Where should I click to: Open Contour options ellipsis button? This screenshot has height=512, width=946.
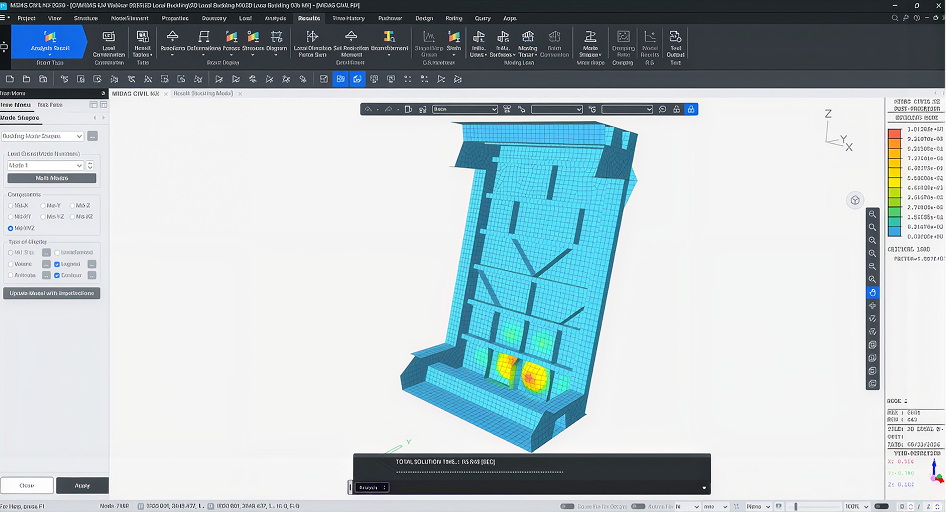pos(92,276)
